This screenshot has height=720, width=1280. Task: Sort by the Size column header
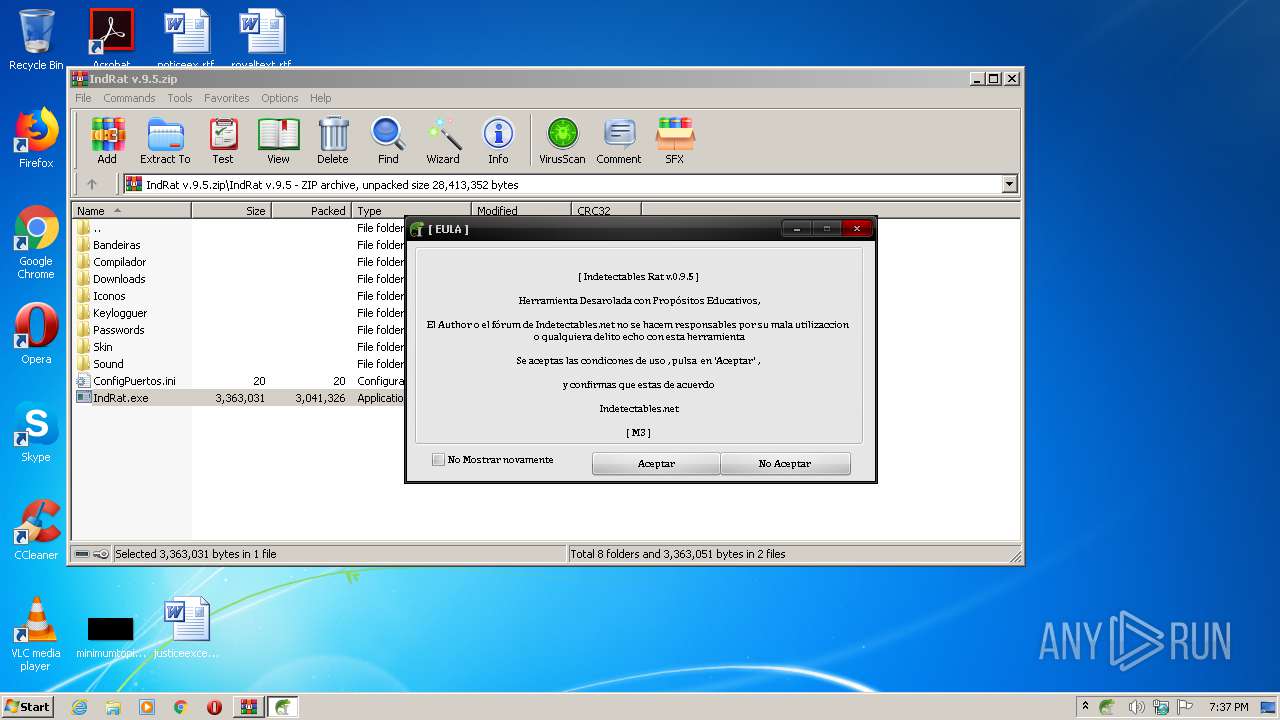pos(231,211)
